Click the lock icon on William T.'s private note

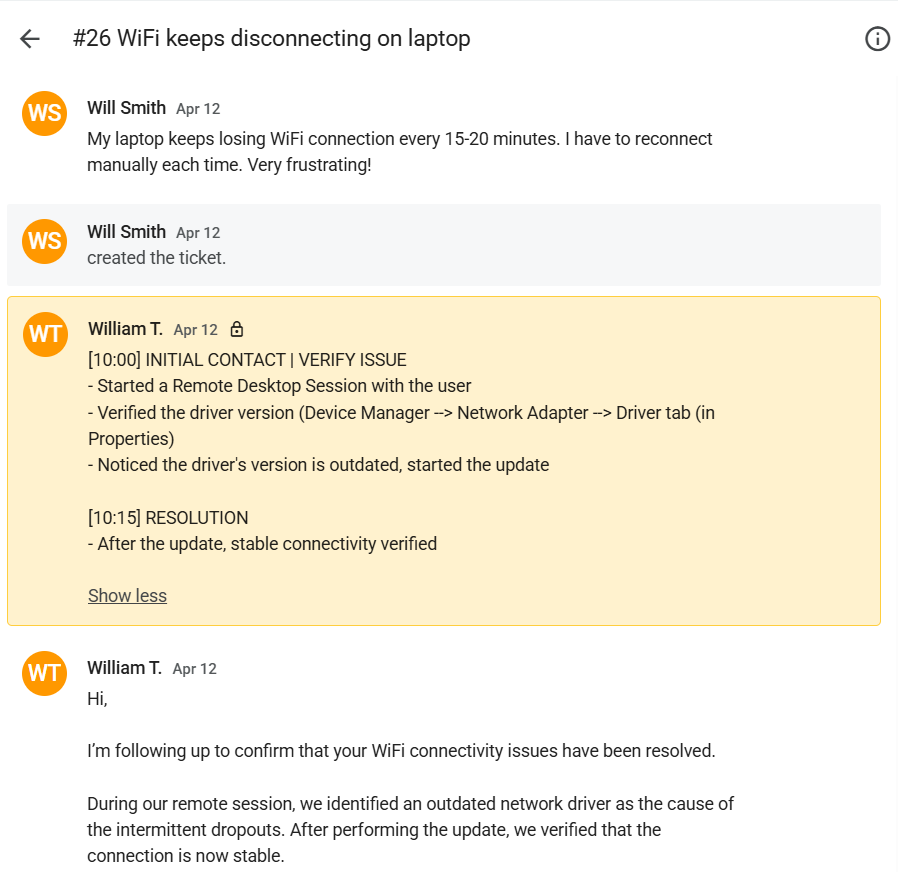point(237,329)
